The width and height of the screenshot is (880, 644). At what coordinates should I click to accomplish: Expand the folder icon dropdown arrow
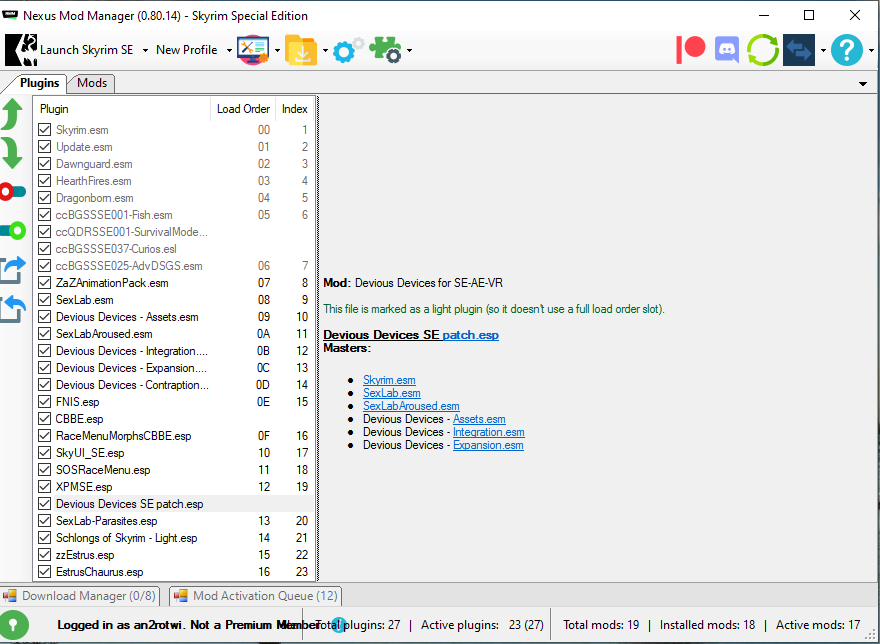tap(325, 51)
